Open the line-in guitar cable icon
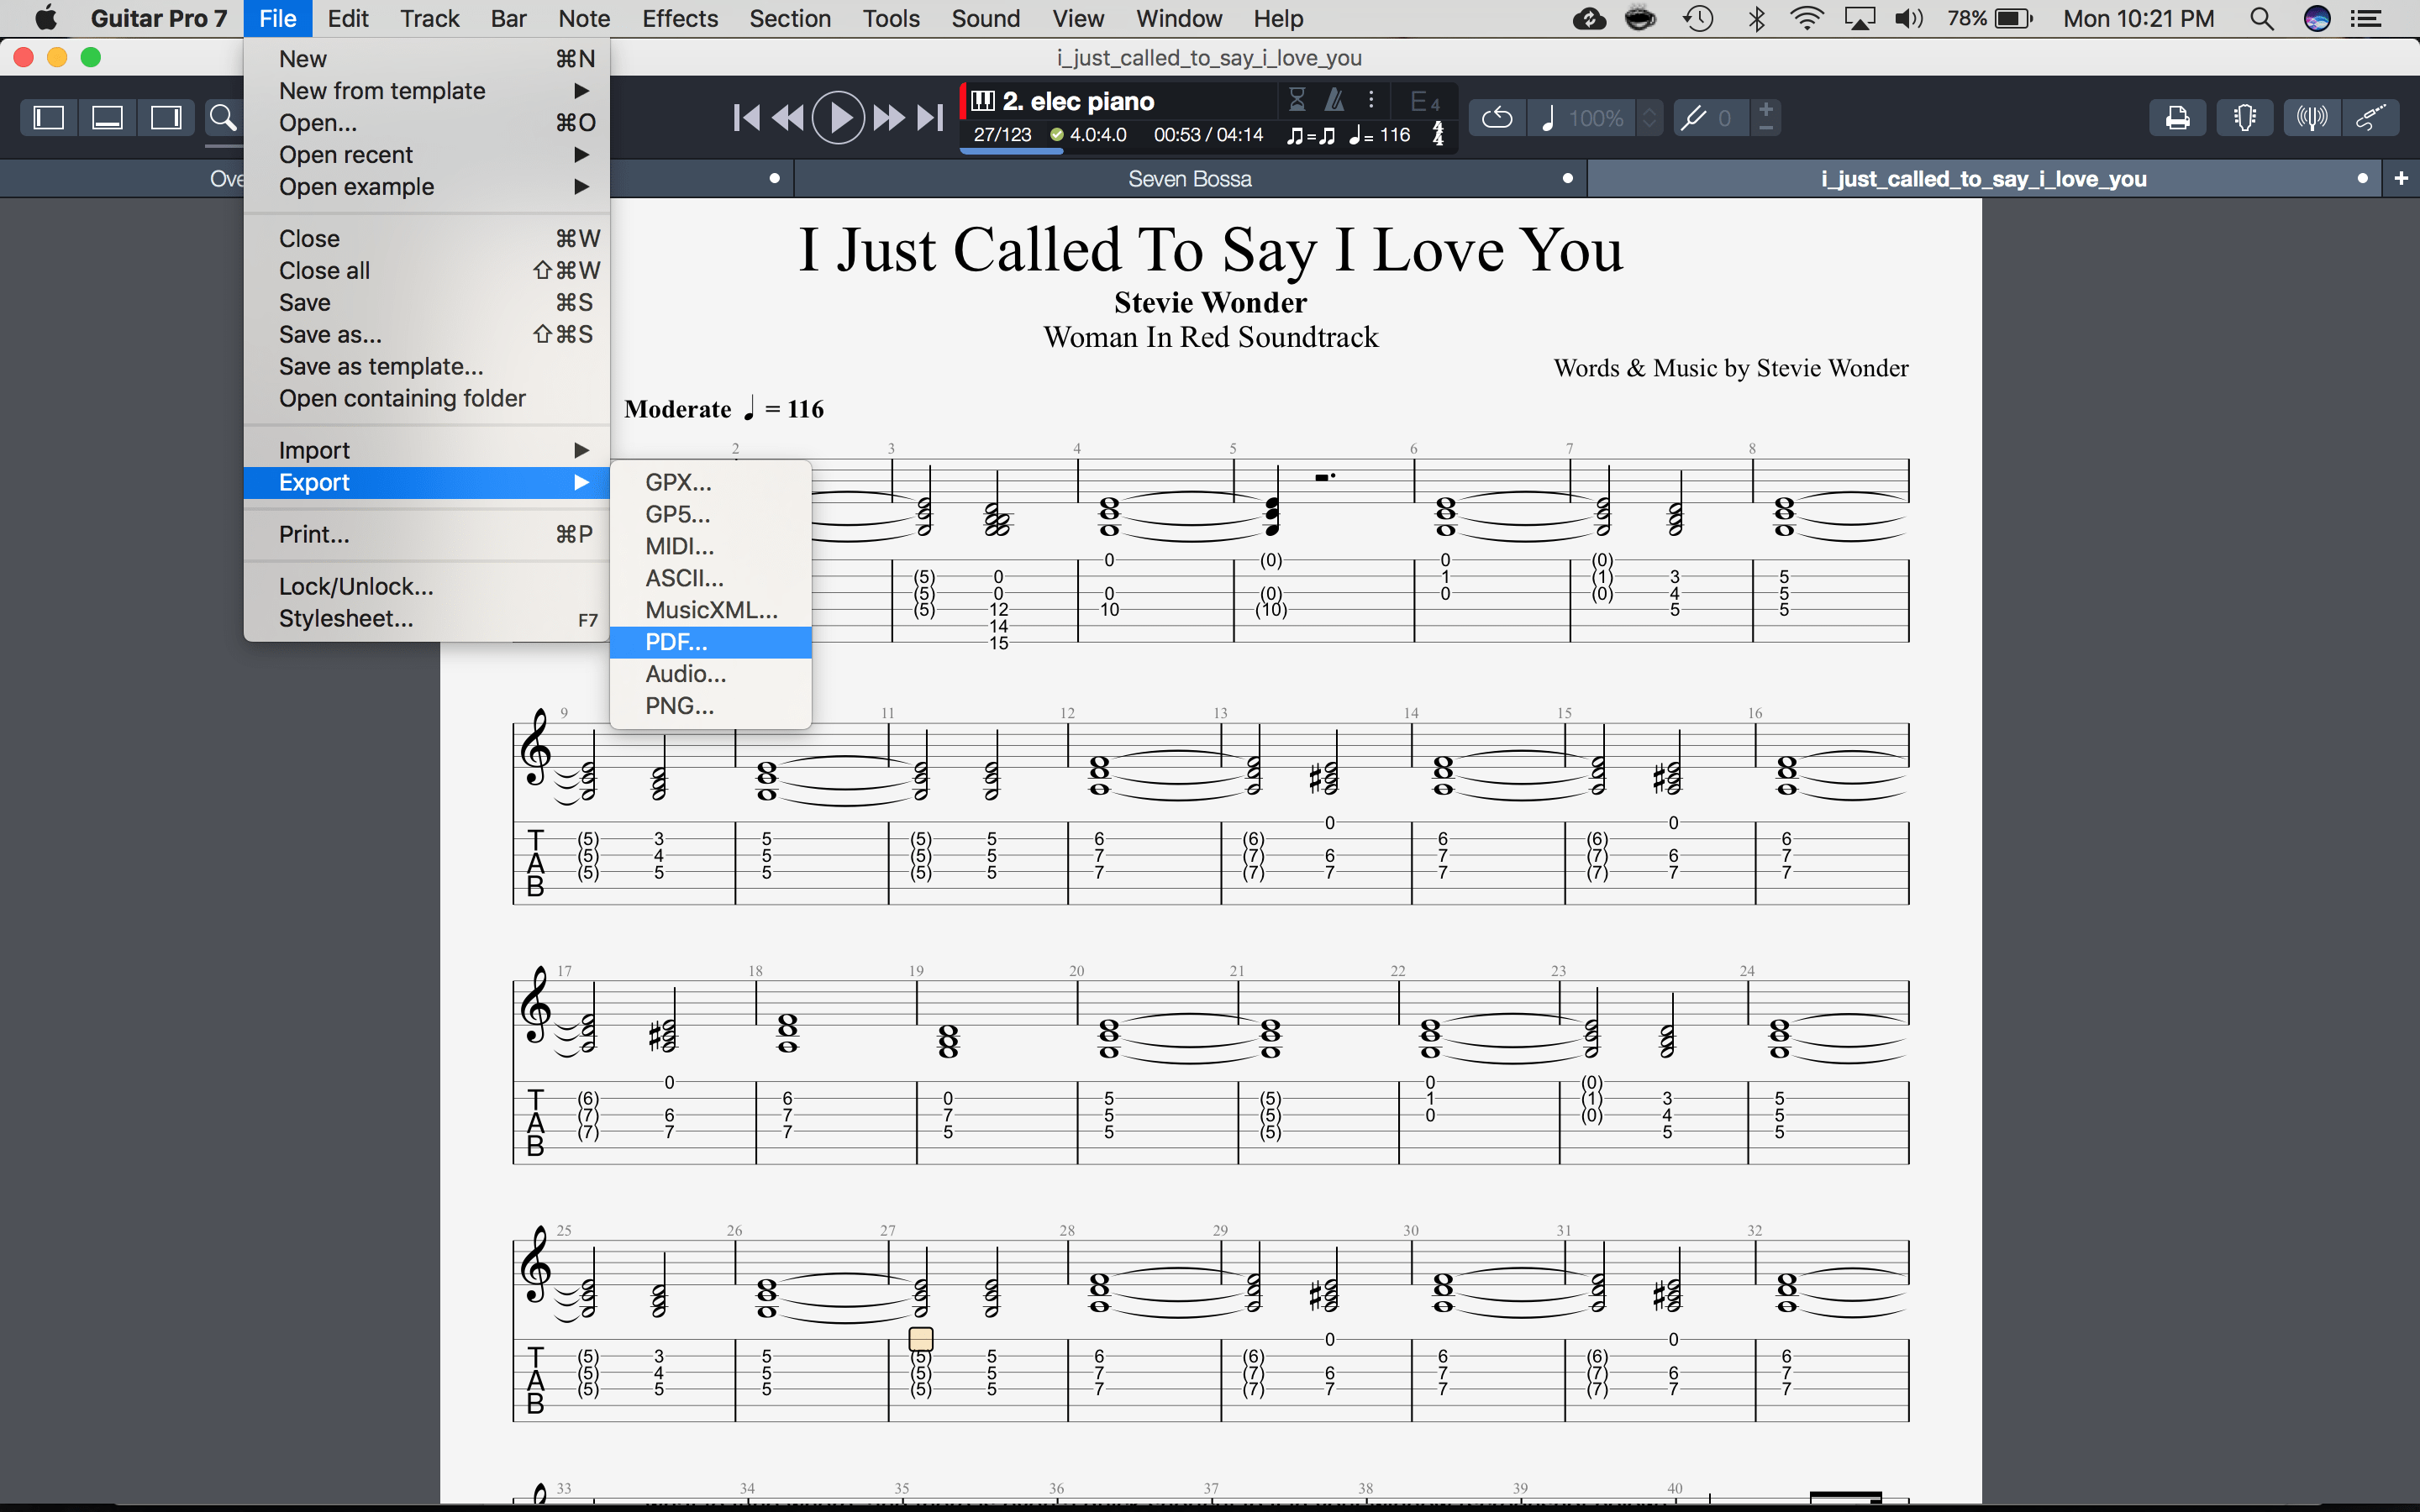 2370,118
